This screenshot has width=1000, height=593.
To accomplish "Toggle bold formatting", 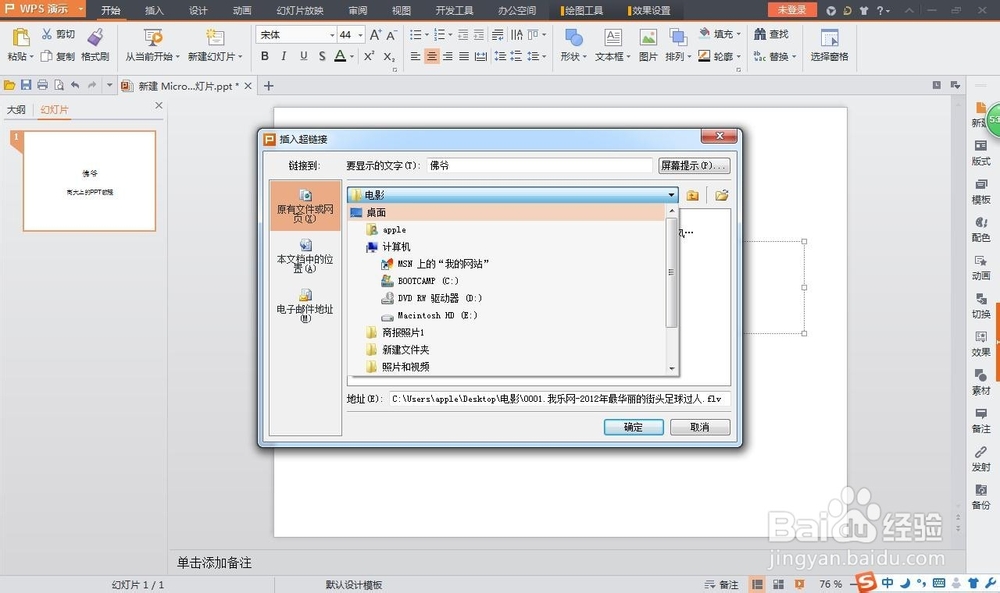I will [265, 57].
